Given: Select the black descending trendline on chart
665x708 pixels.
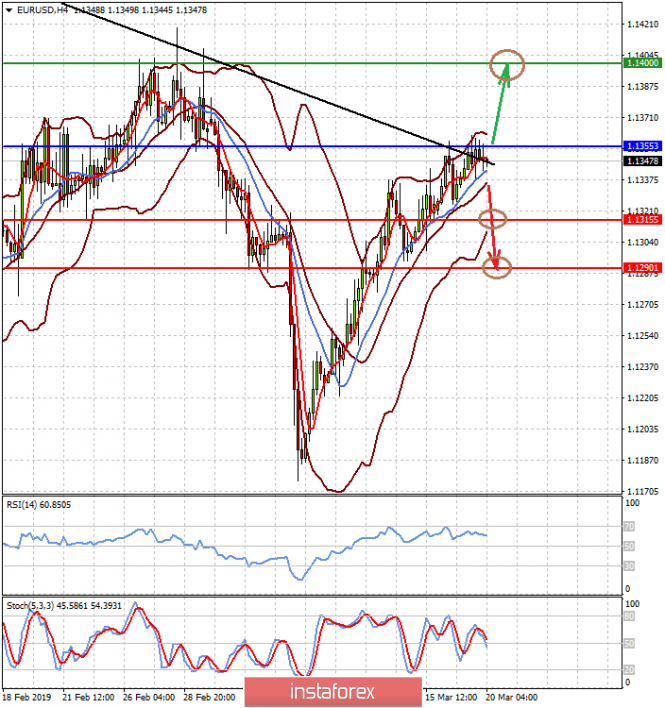Looking at the screenshot, I should pyautogui.click(x=277, y=85).
